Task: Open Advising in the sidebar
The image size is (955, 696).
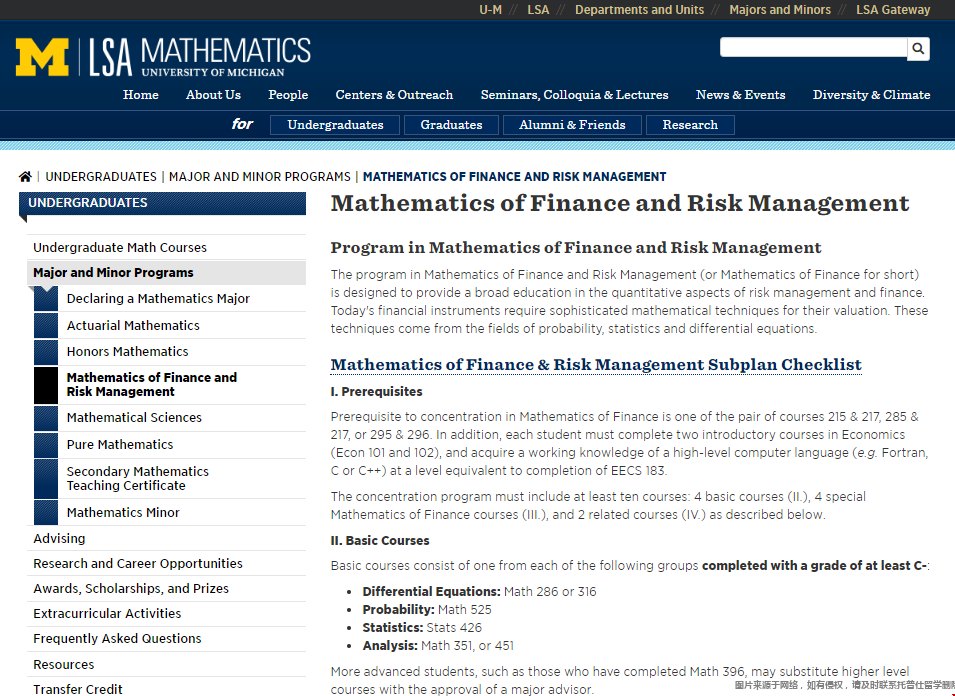Action: pyautogui.click(x=166, y=538)
